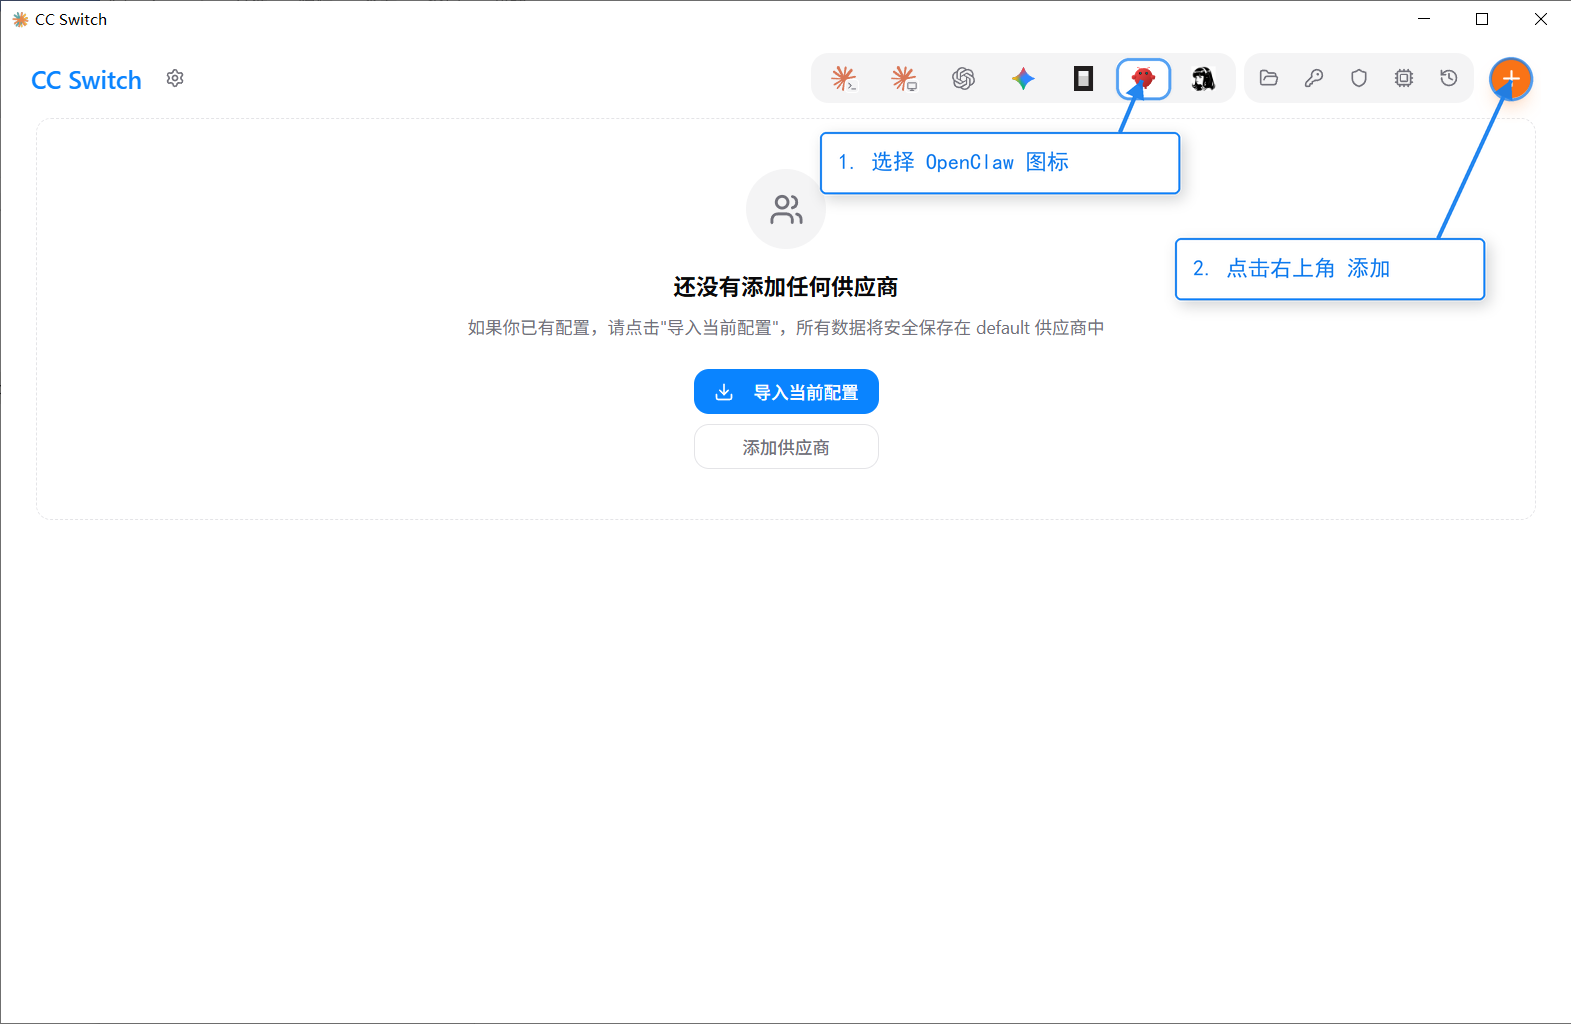Maximize the CC Switch window
This screenshot has width=1571, height=1024.
1482,19
